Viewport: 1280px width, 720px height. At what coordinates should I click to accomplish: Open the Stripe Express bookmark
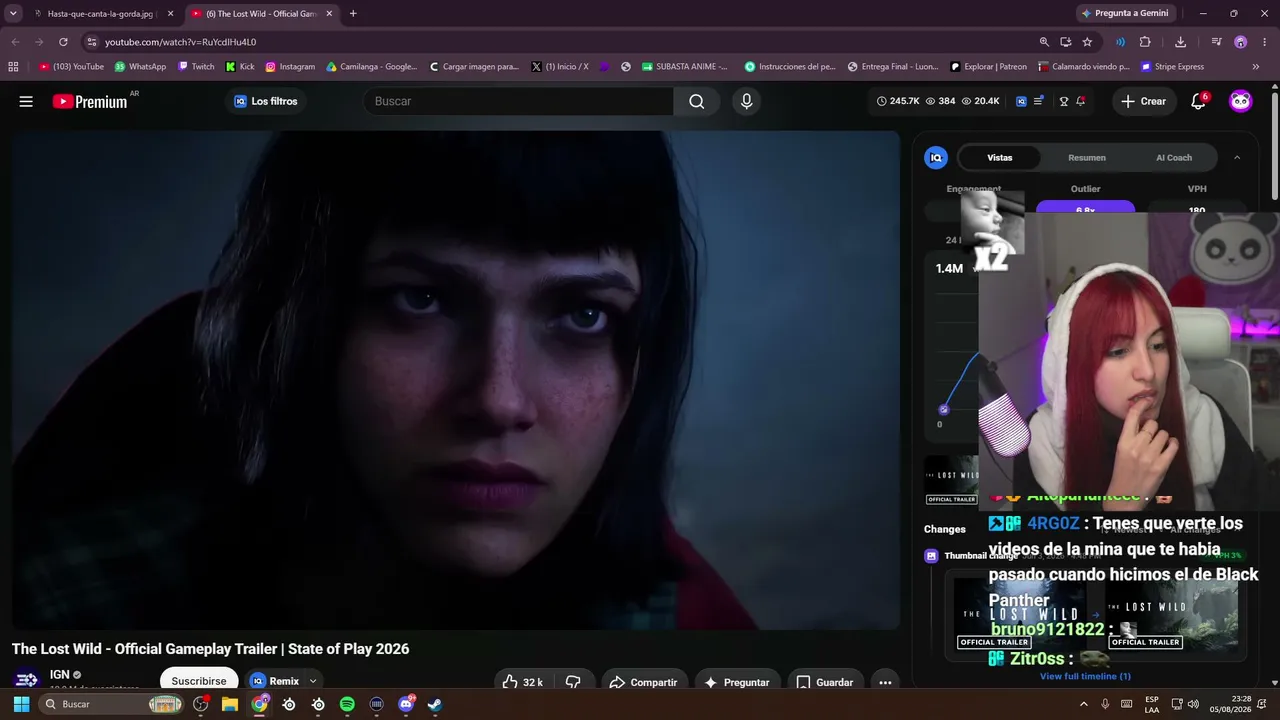[x=1171, y=67]
